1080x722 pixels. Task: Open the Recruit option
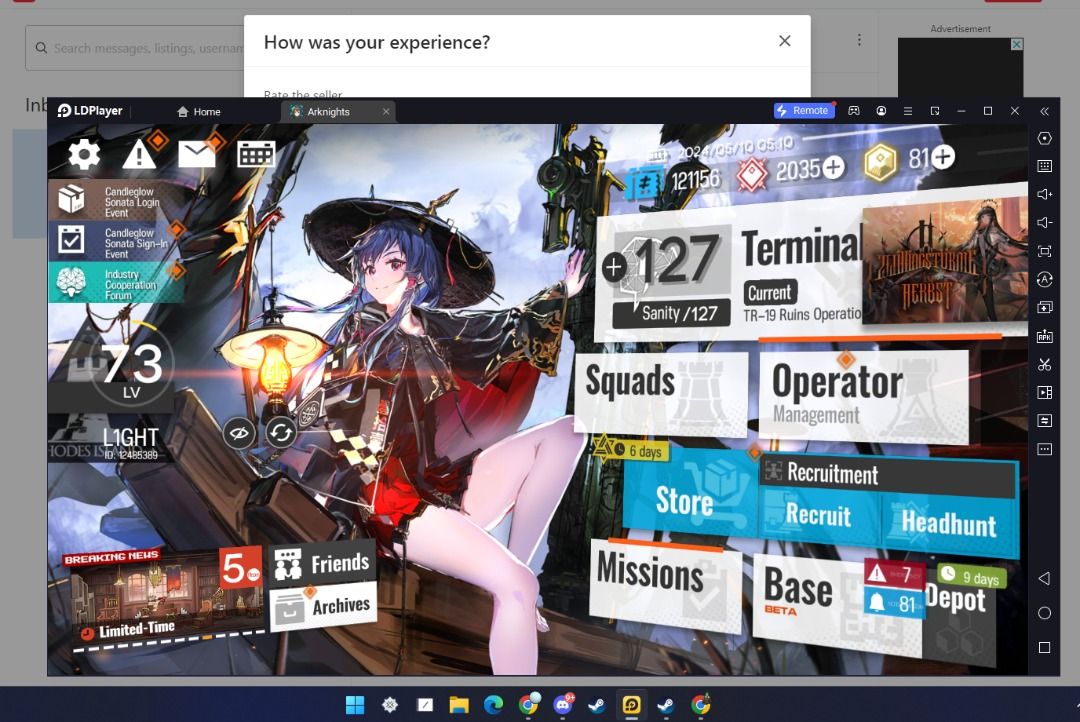819,515
